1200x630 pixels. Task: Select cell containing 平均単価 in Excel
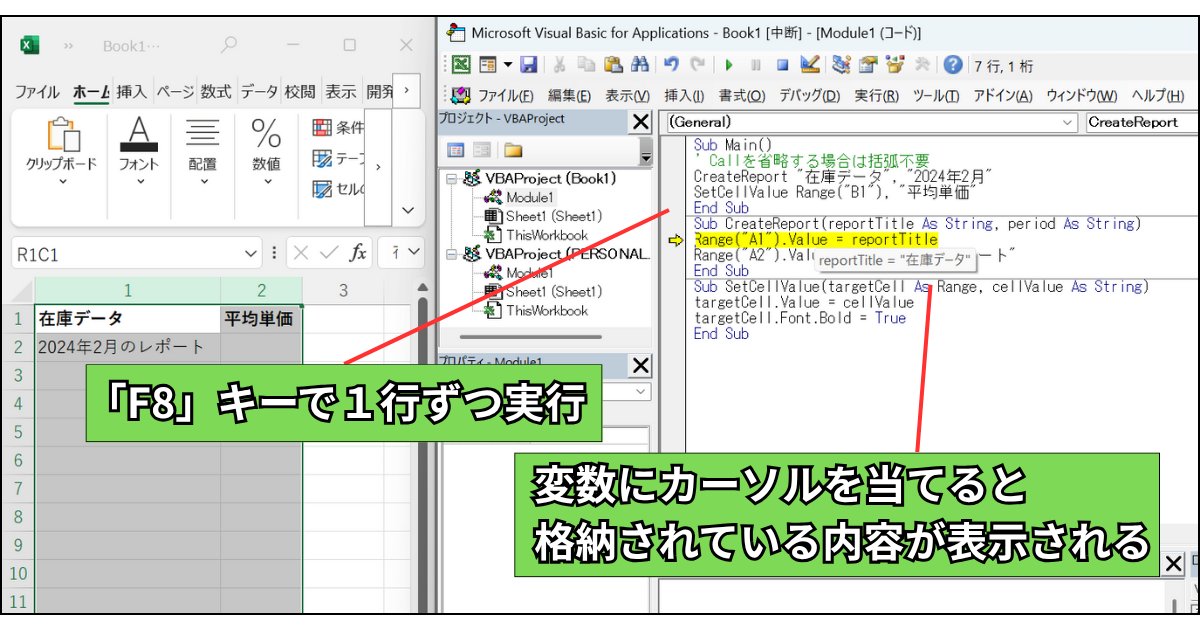[261, 319]
